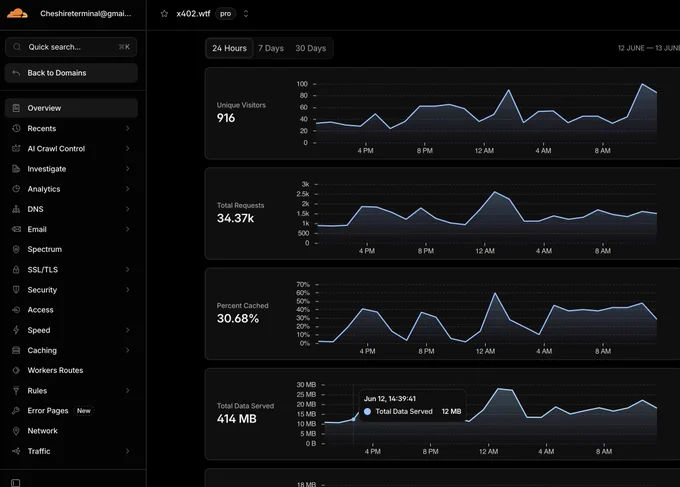The width and height of the screenshot is (680, 487).
Task: Click the SSL/TLS lock icon
Action: [x=16, y=269]
